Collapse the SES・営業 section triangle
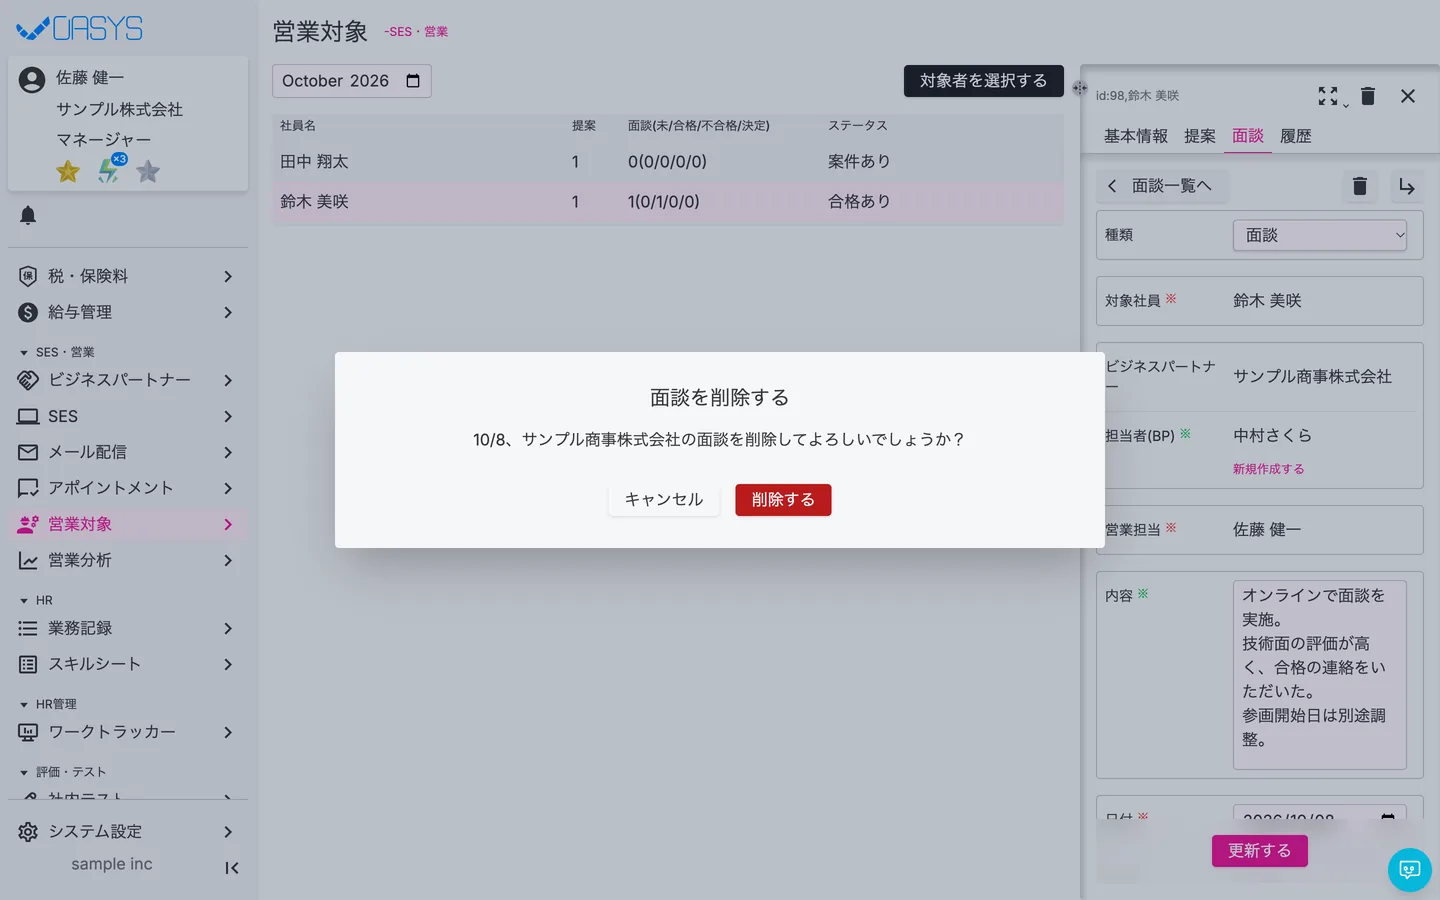Viewport: 1440px width, 900px height. [24, 353]
